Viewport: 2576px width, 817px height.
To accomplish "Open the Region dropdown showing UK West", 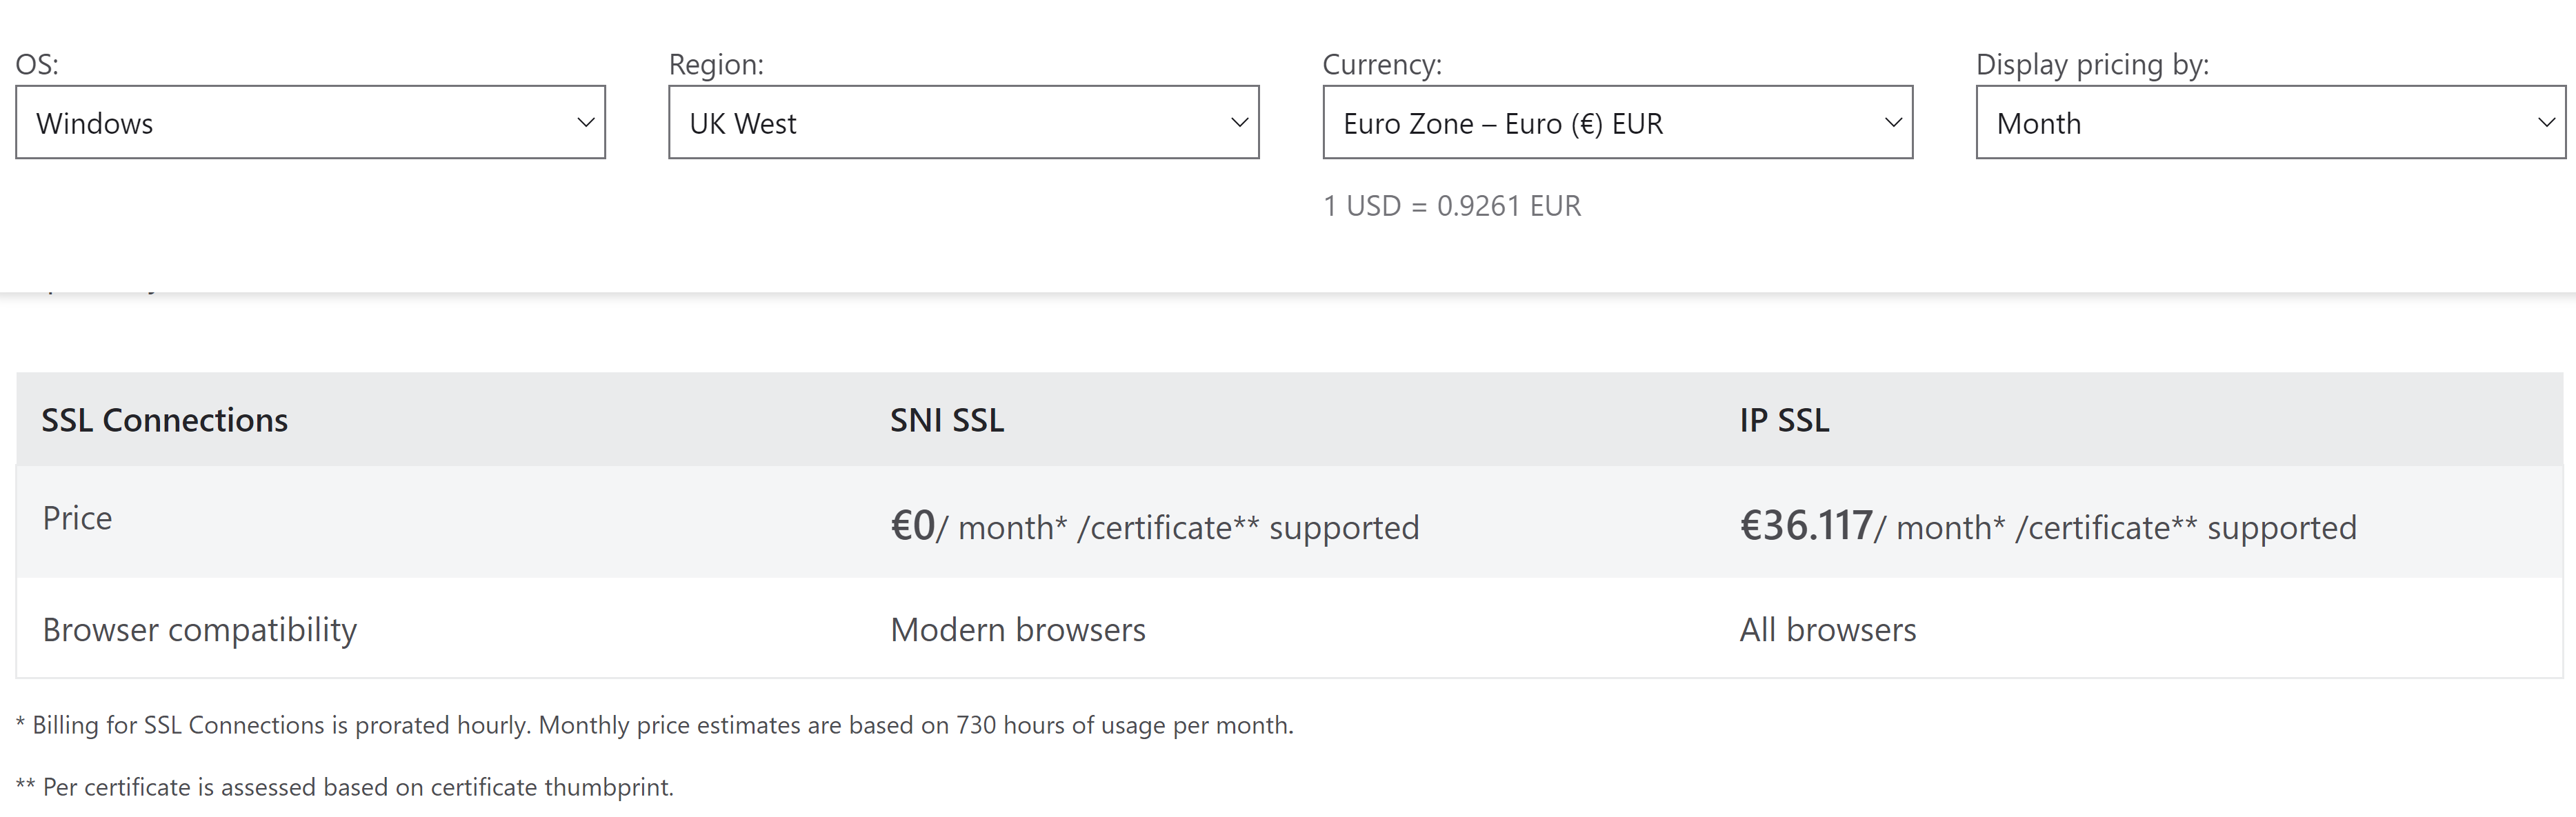I will (963, 122).
